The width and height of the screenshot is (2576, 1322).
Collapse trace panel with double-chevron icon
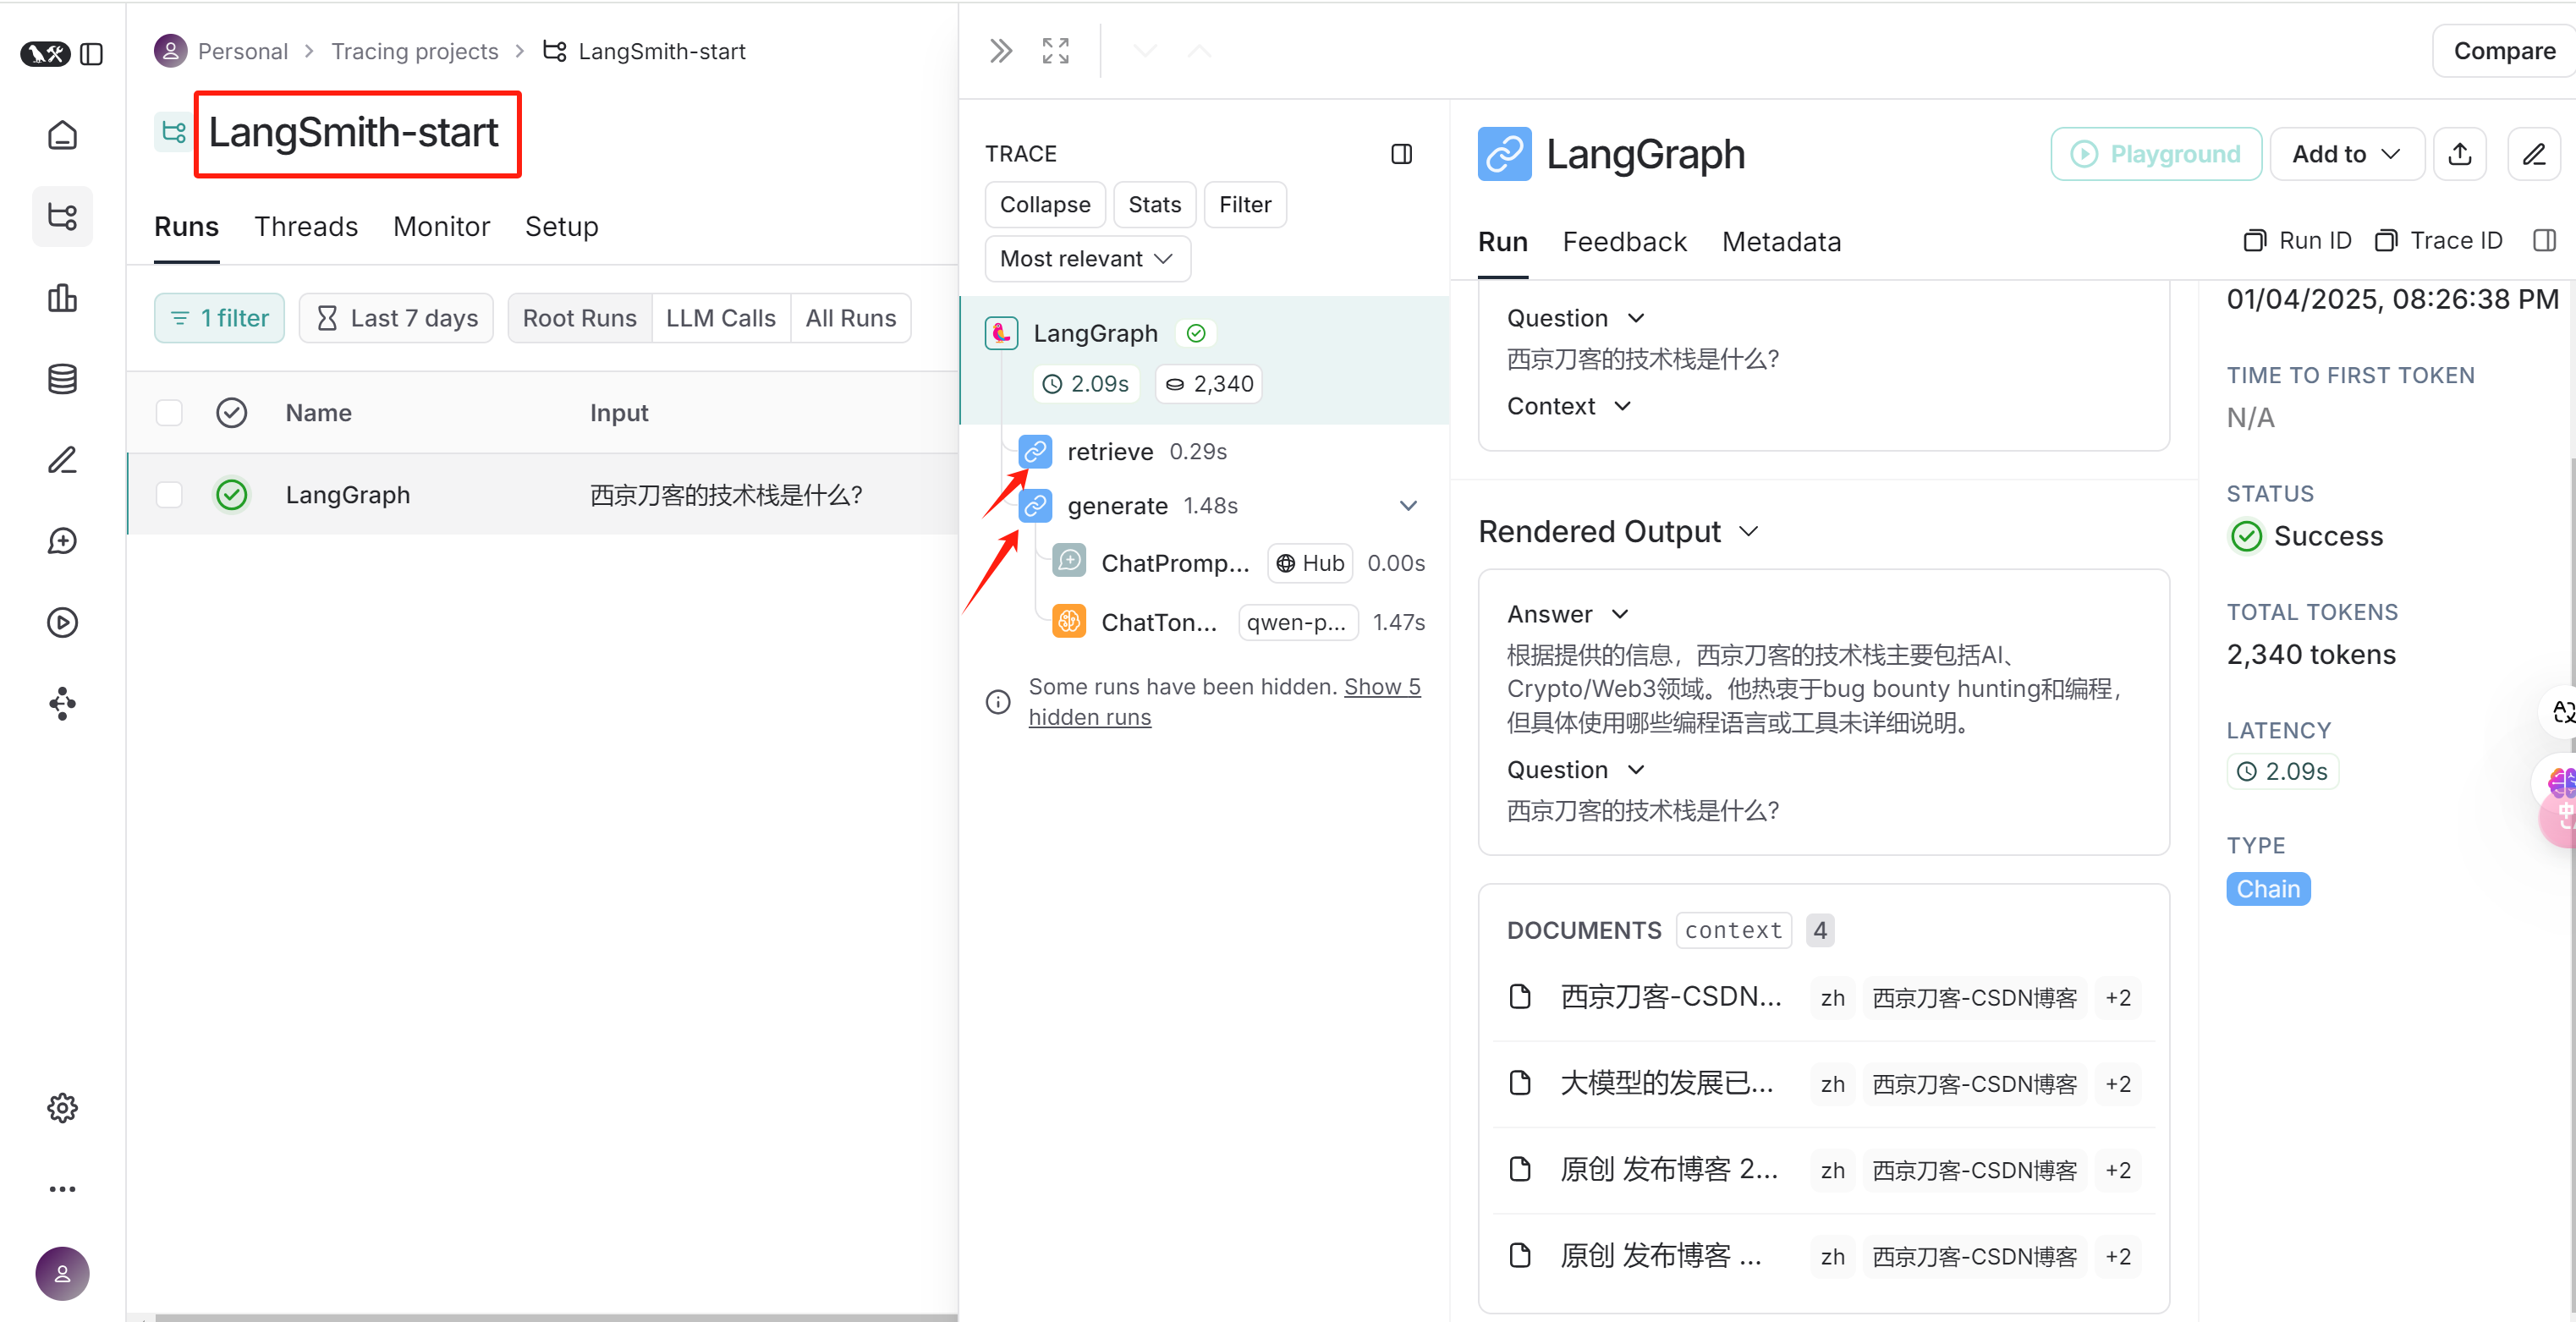1000,51
